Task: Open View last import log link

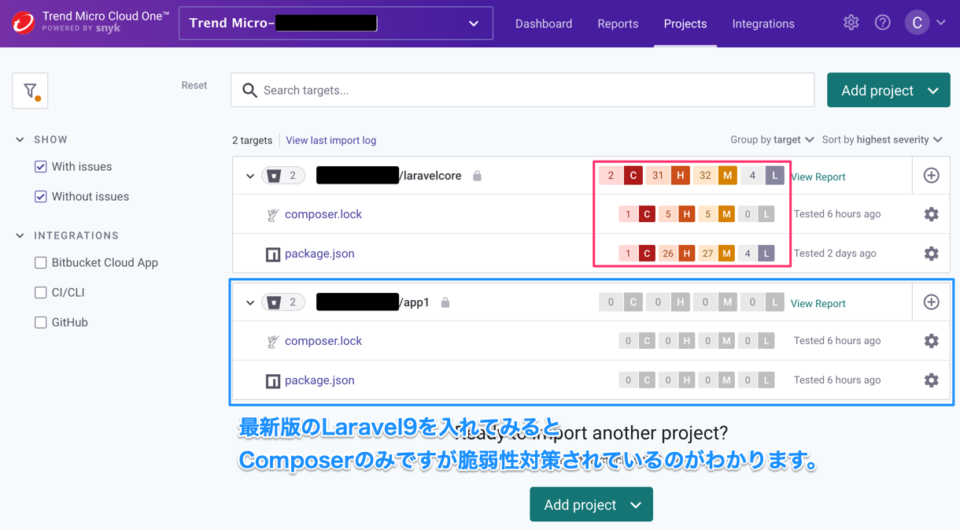Action: (x=331, y=140)
